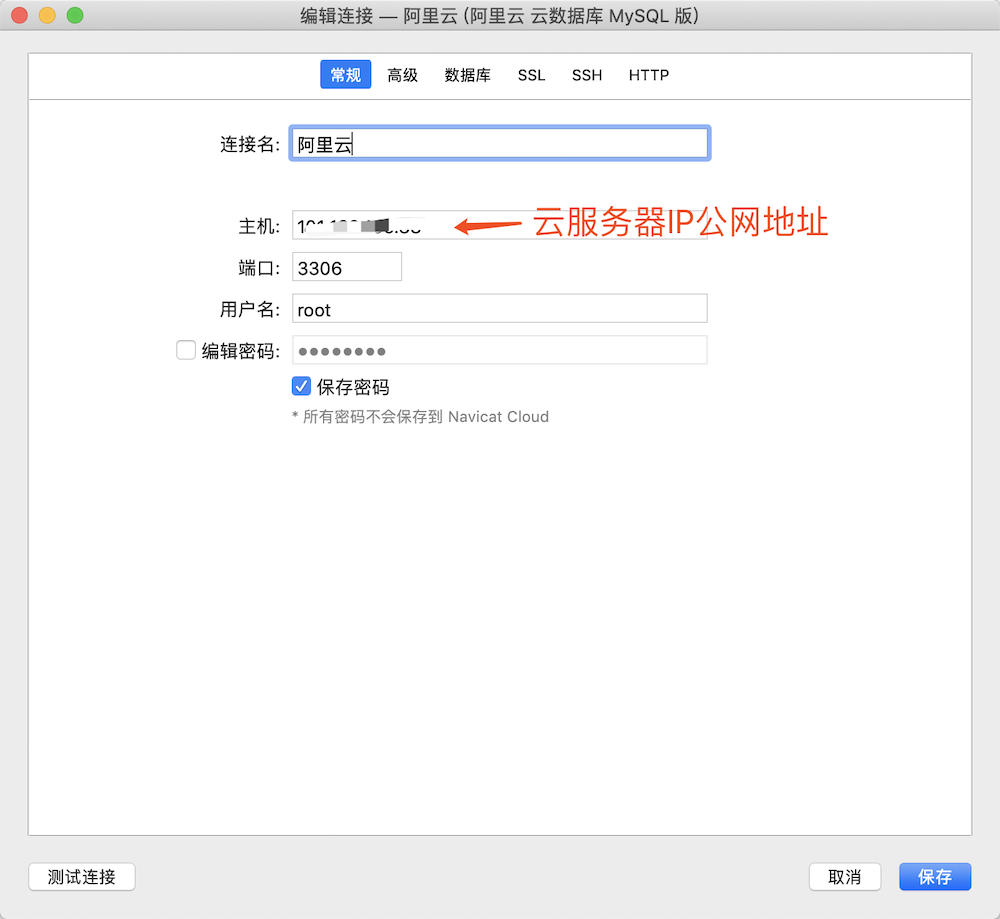Focus the 连接名 input field

[x=500, y=143]
